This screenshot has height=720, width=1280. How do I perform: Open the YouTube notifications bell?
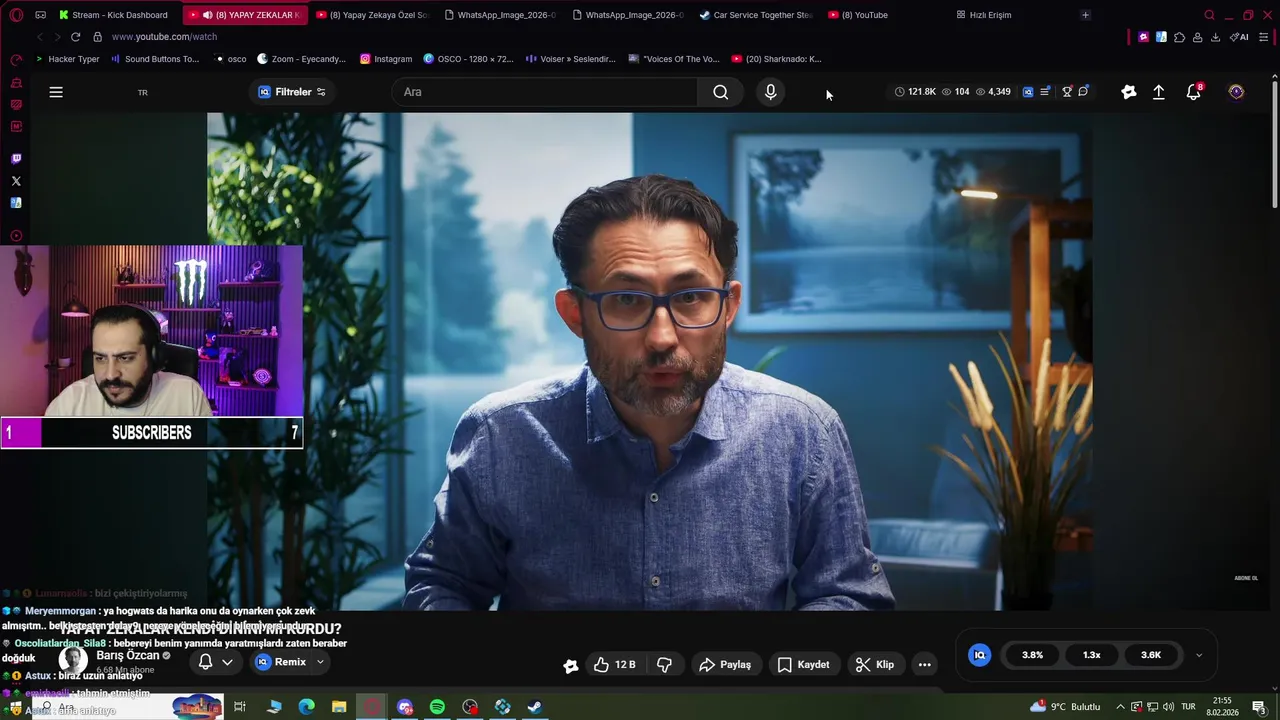coord(1193,92)
